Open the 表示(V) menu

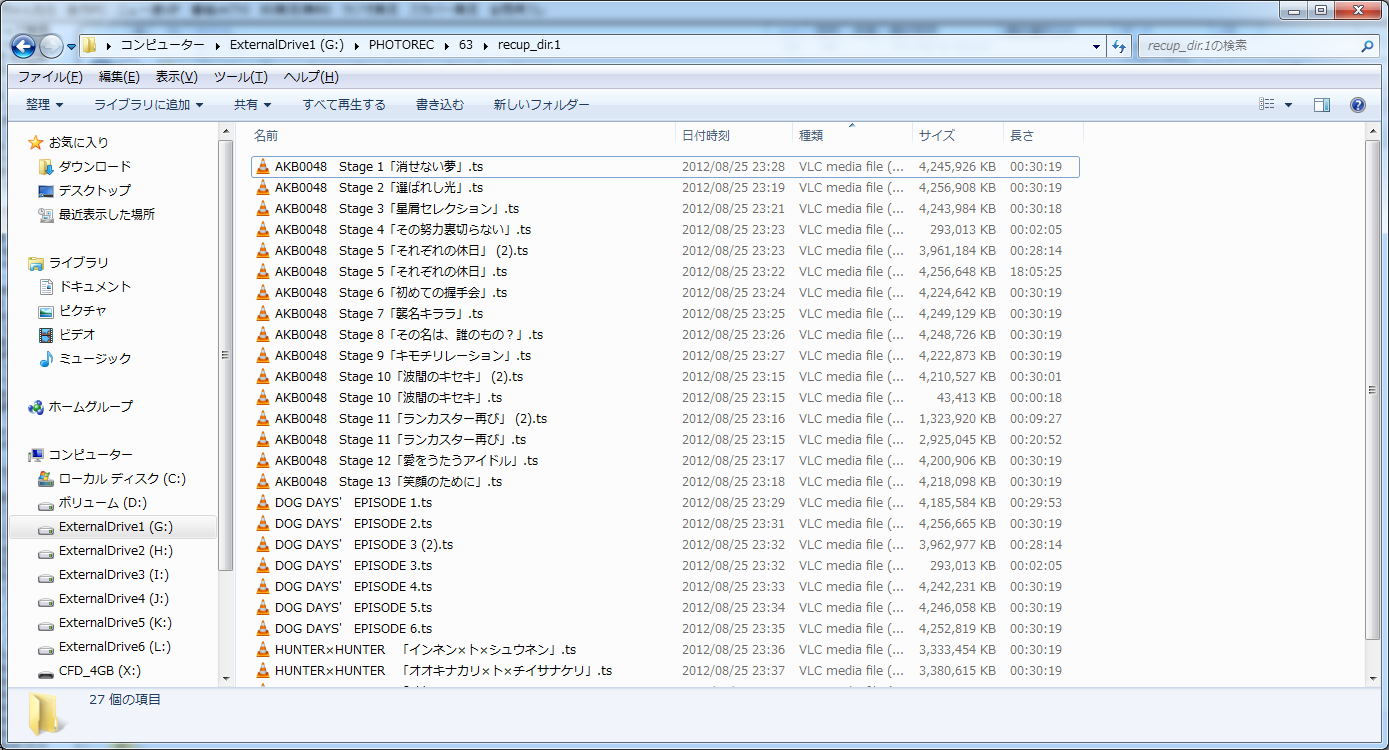click(176, 77)
